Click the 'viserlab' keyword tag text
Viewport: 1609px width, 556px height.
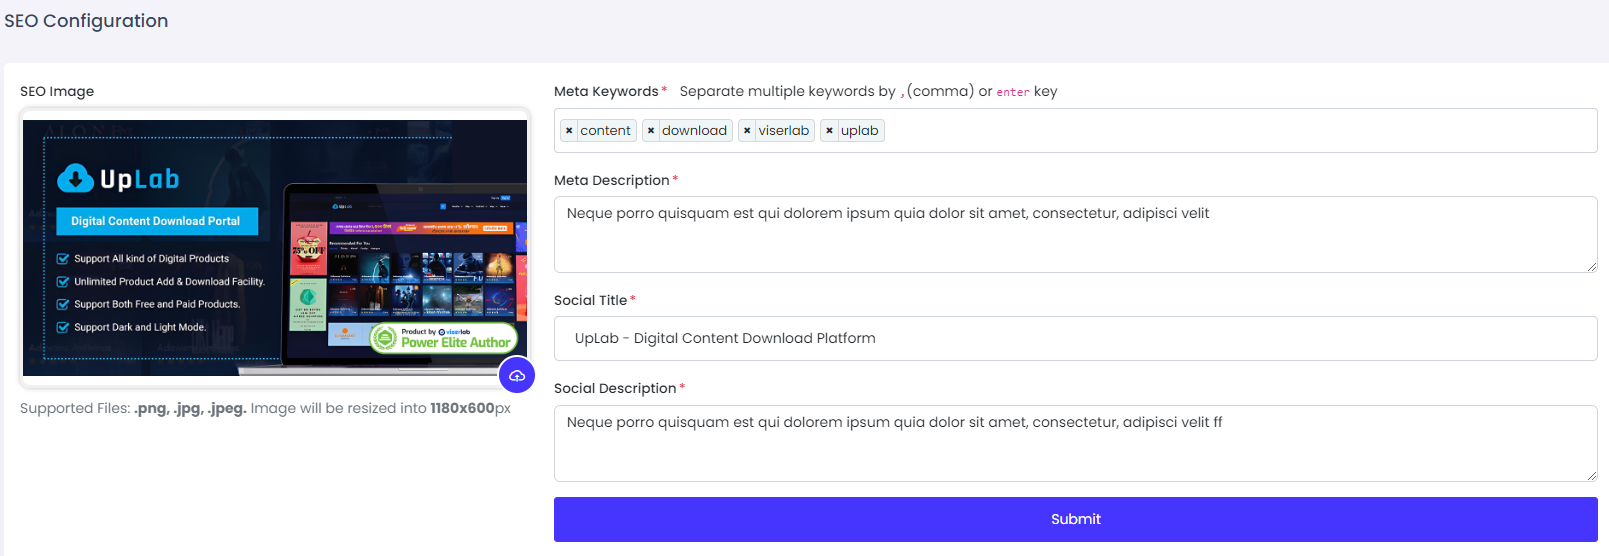pos(783,131)
